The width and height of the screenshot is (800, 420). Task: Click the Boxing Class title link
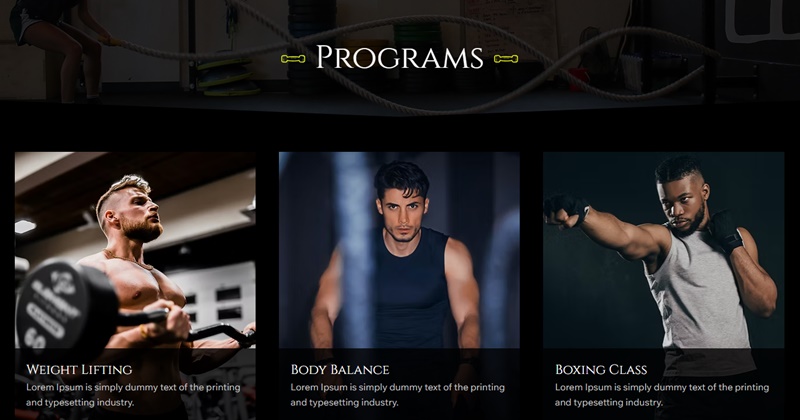[x=601, y=369]
